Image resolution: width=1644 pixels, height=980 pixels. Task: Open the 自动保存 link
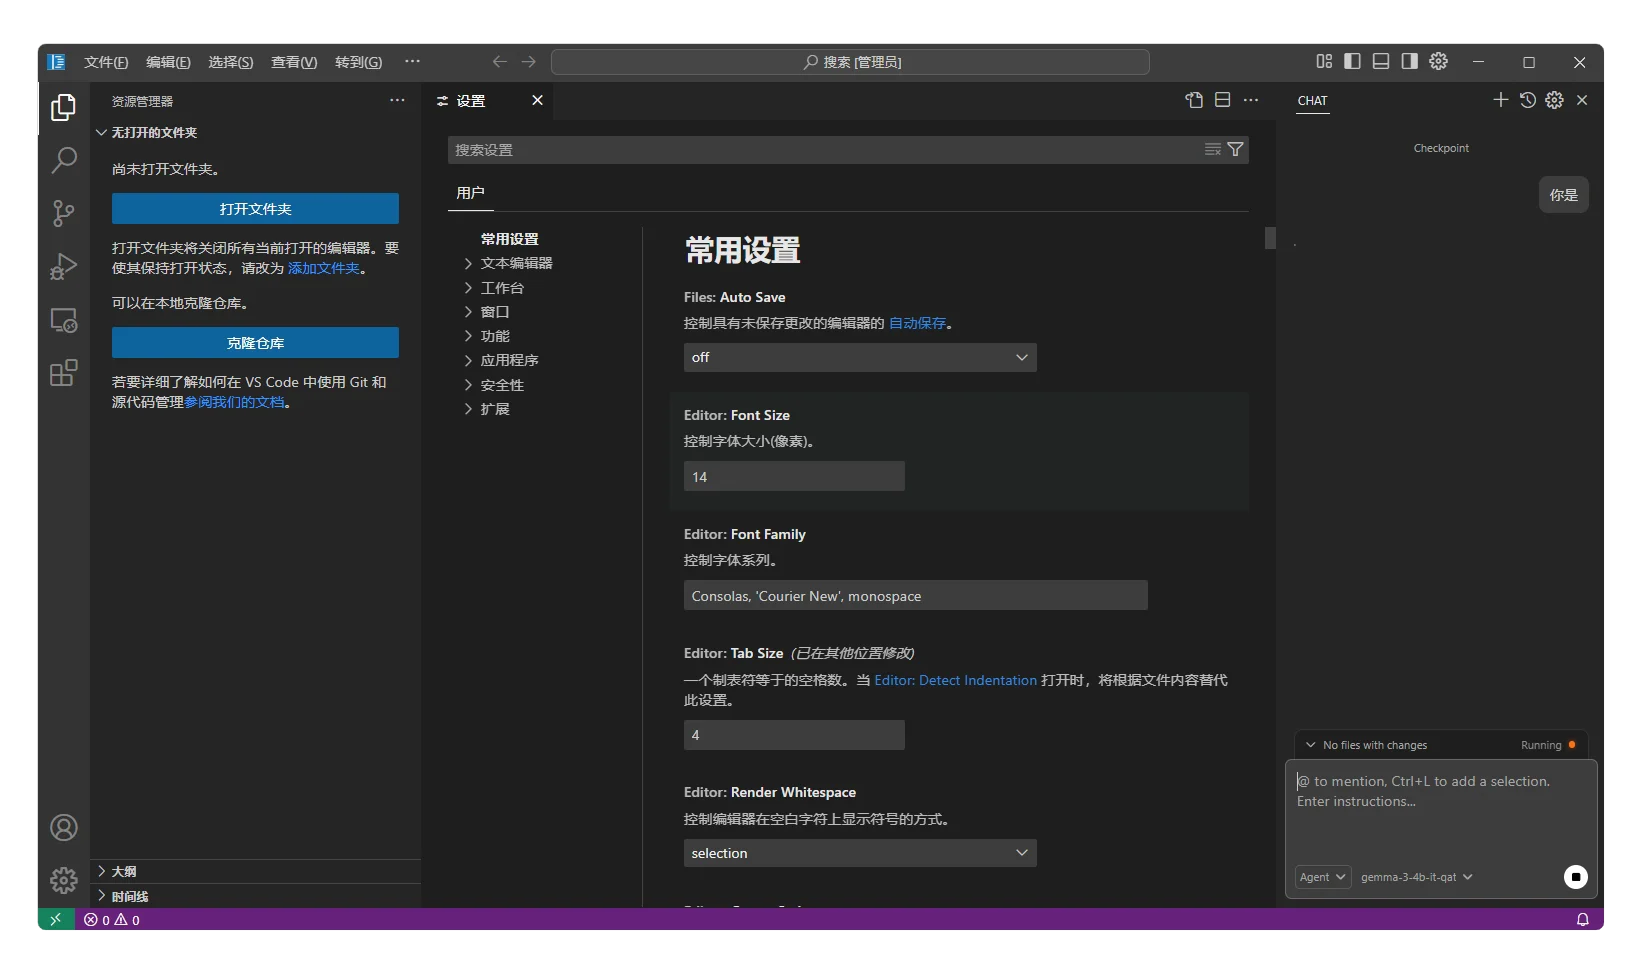pyautogui.click(x=917, y=323)
